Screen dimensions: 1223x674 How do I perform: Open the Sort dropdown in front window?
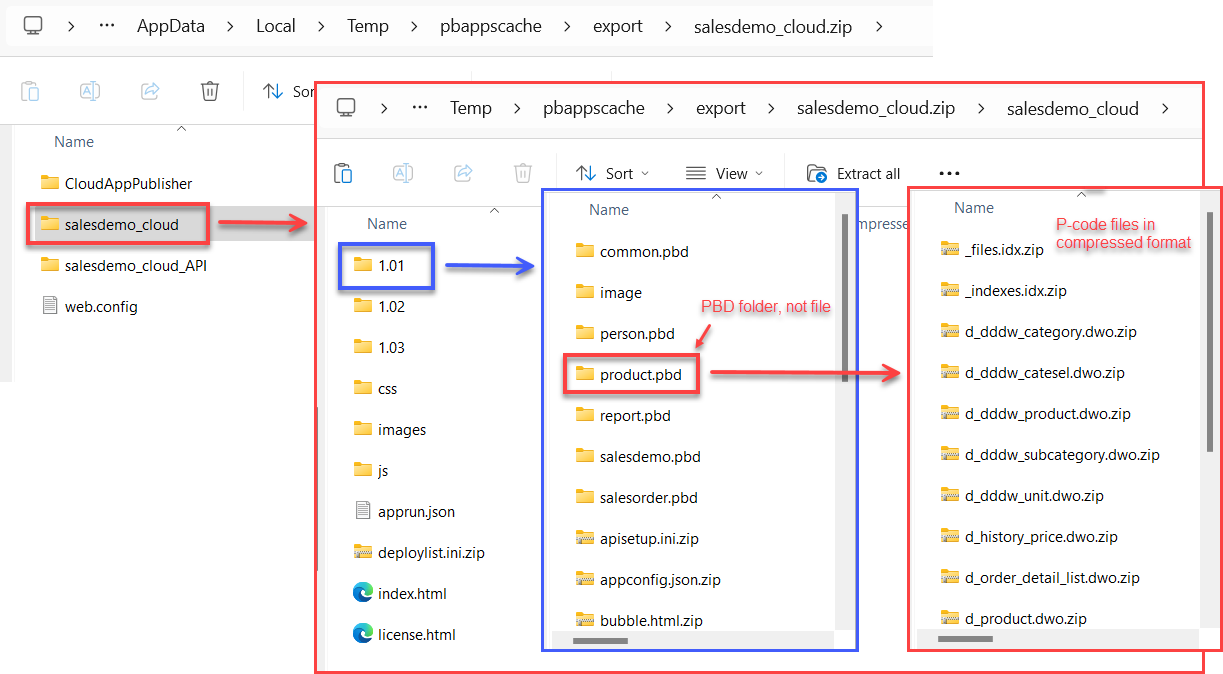point(613,173)
